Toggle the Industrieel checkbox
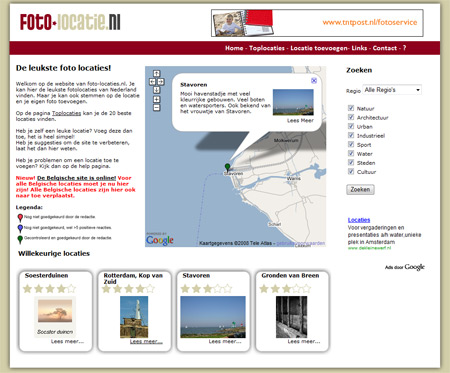This screenshot has height=373, width=450. pos(351,135)
